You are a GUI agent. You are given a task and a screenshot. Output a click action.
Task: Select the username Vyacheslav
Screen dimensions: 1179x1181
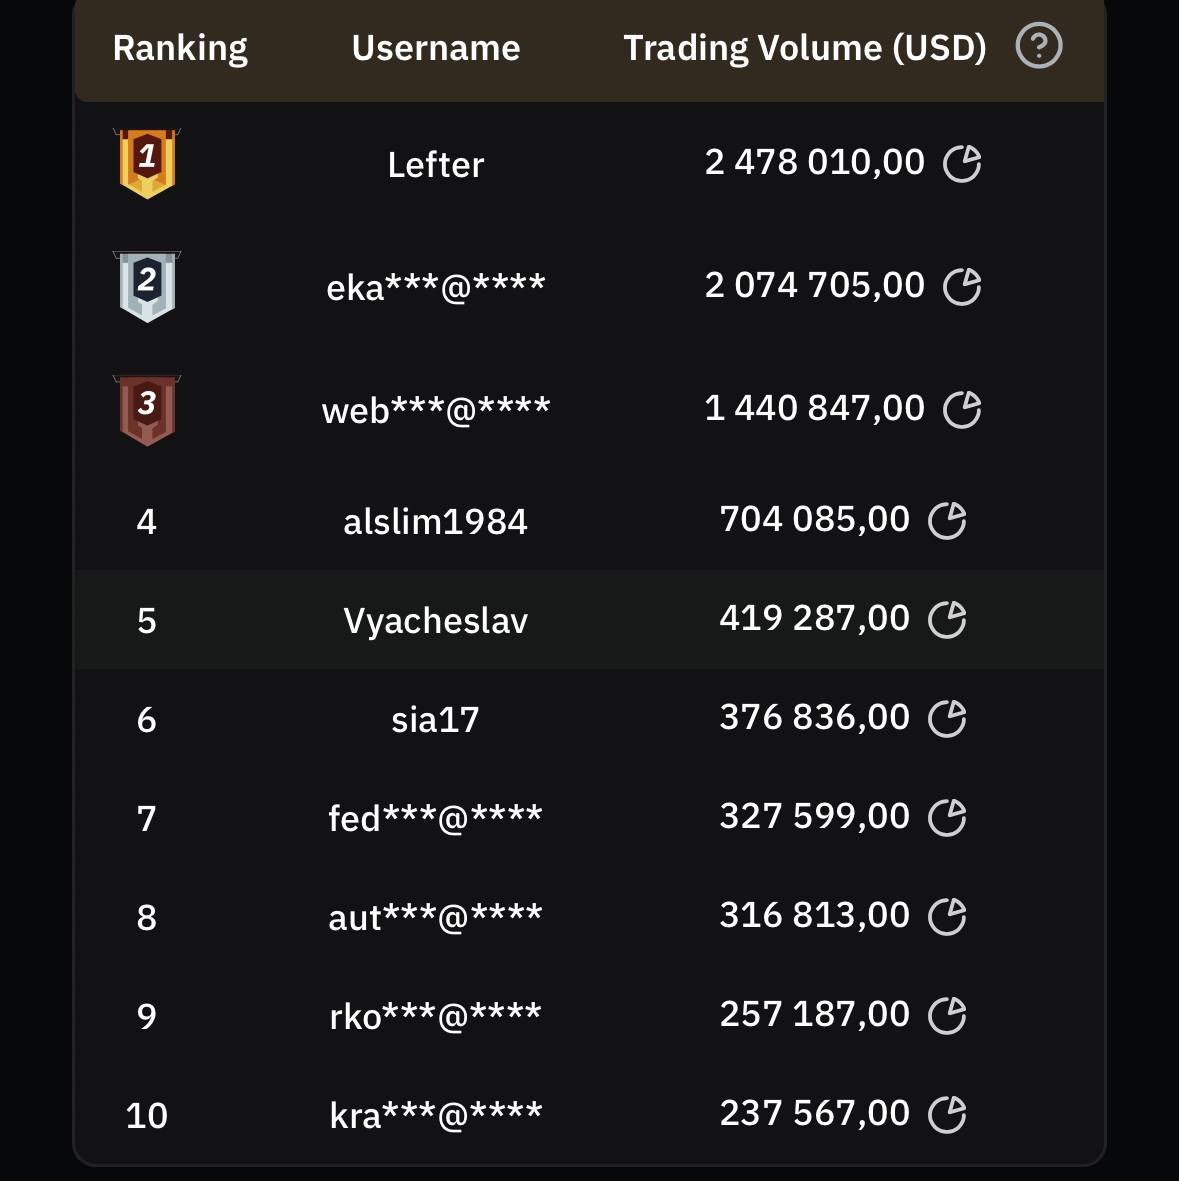tap(435, 621)
